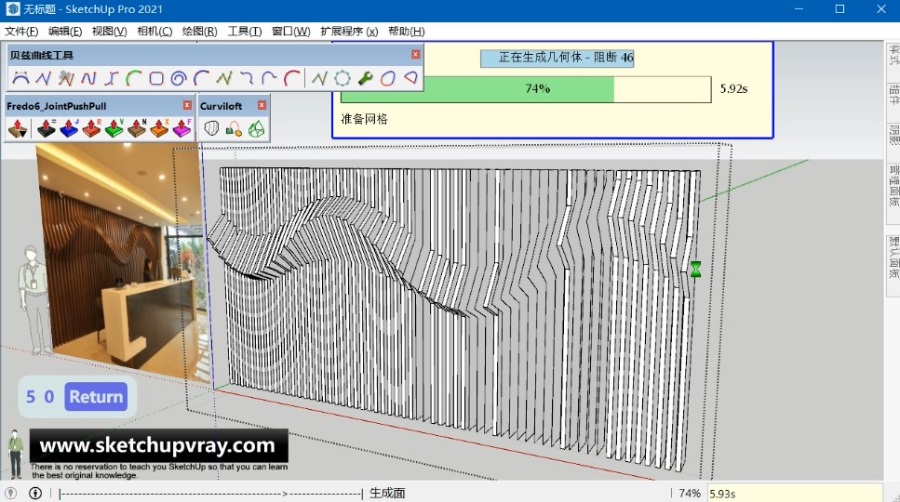Select the green Vector Push Pull V tool
Viewport: 900px width, 502px height.
coord(114,129)
